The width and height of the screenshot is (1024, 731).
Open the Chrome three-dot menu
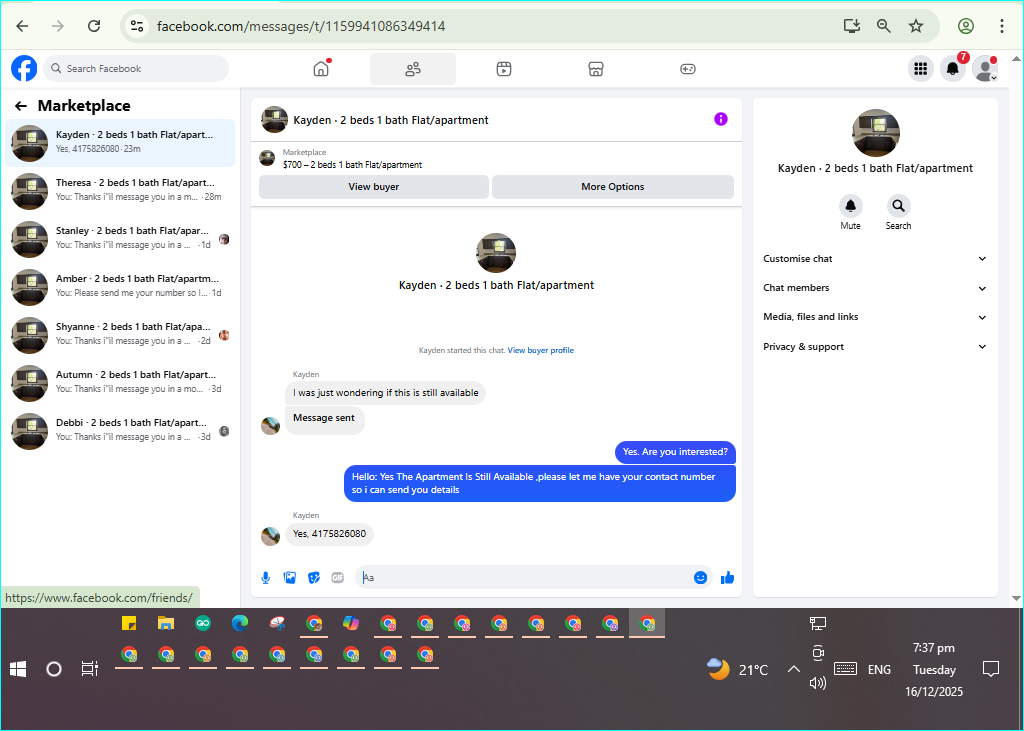1002,26
